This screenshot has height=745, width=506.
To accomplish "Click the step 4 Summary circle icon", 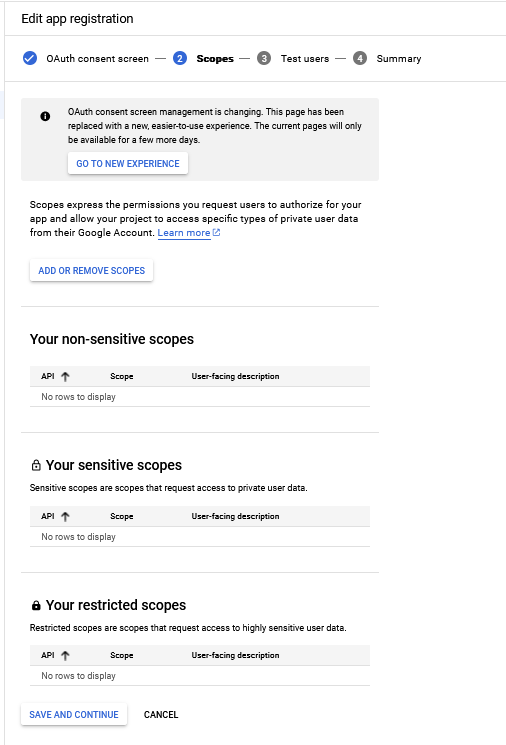I will click(x=360, y=58).
